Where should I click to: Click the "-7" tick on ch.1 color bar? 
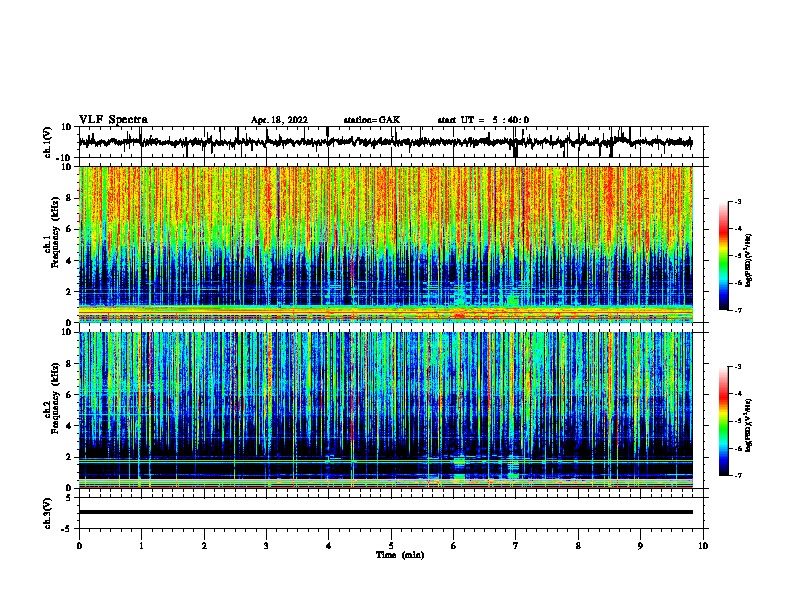click(738, 310)
